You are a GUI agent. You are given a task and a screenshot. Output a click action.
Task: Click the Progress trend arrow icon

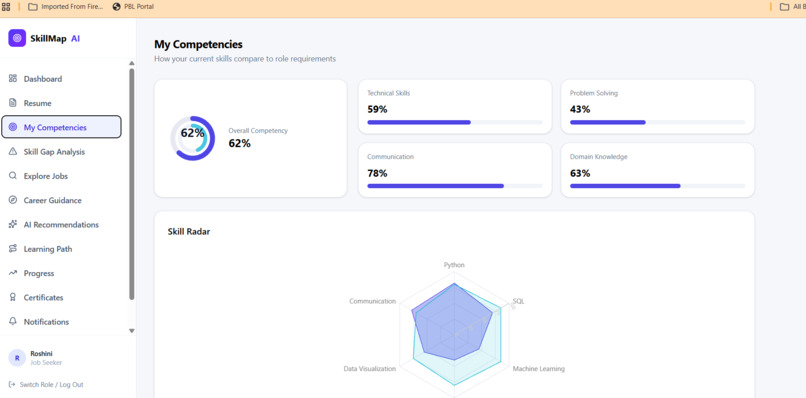click(13, 273)
